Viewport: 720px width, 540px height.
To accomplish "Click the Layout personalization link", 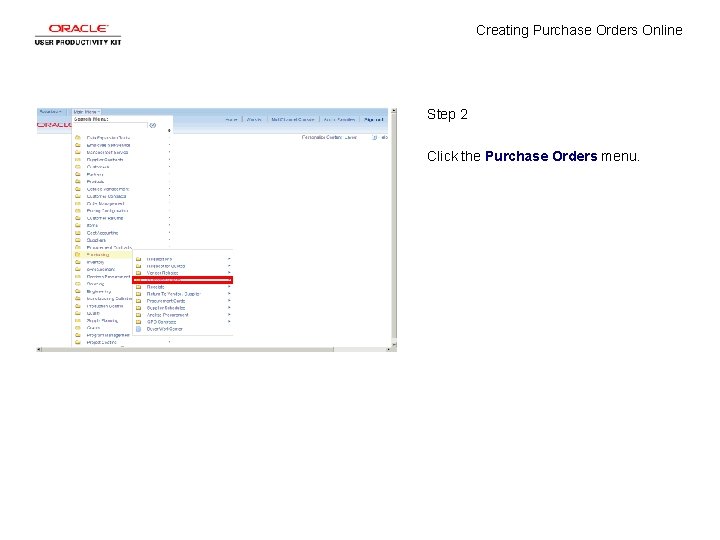I will coord(351,137).
